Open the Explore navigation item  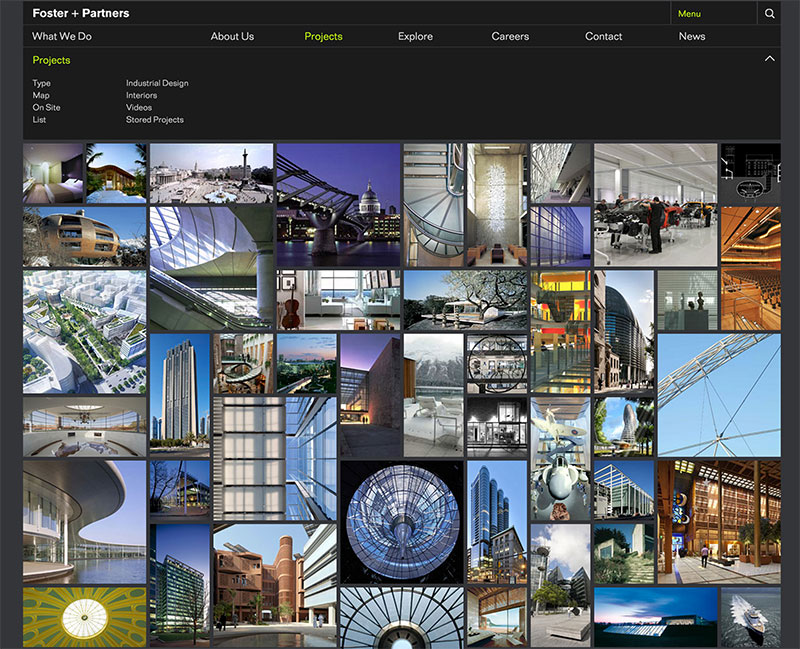coord(415,36)
